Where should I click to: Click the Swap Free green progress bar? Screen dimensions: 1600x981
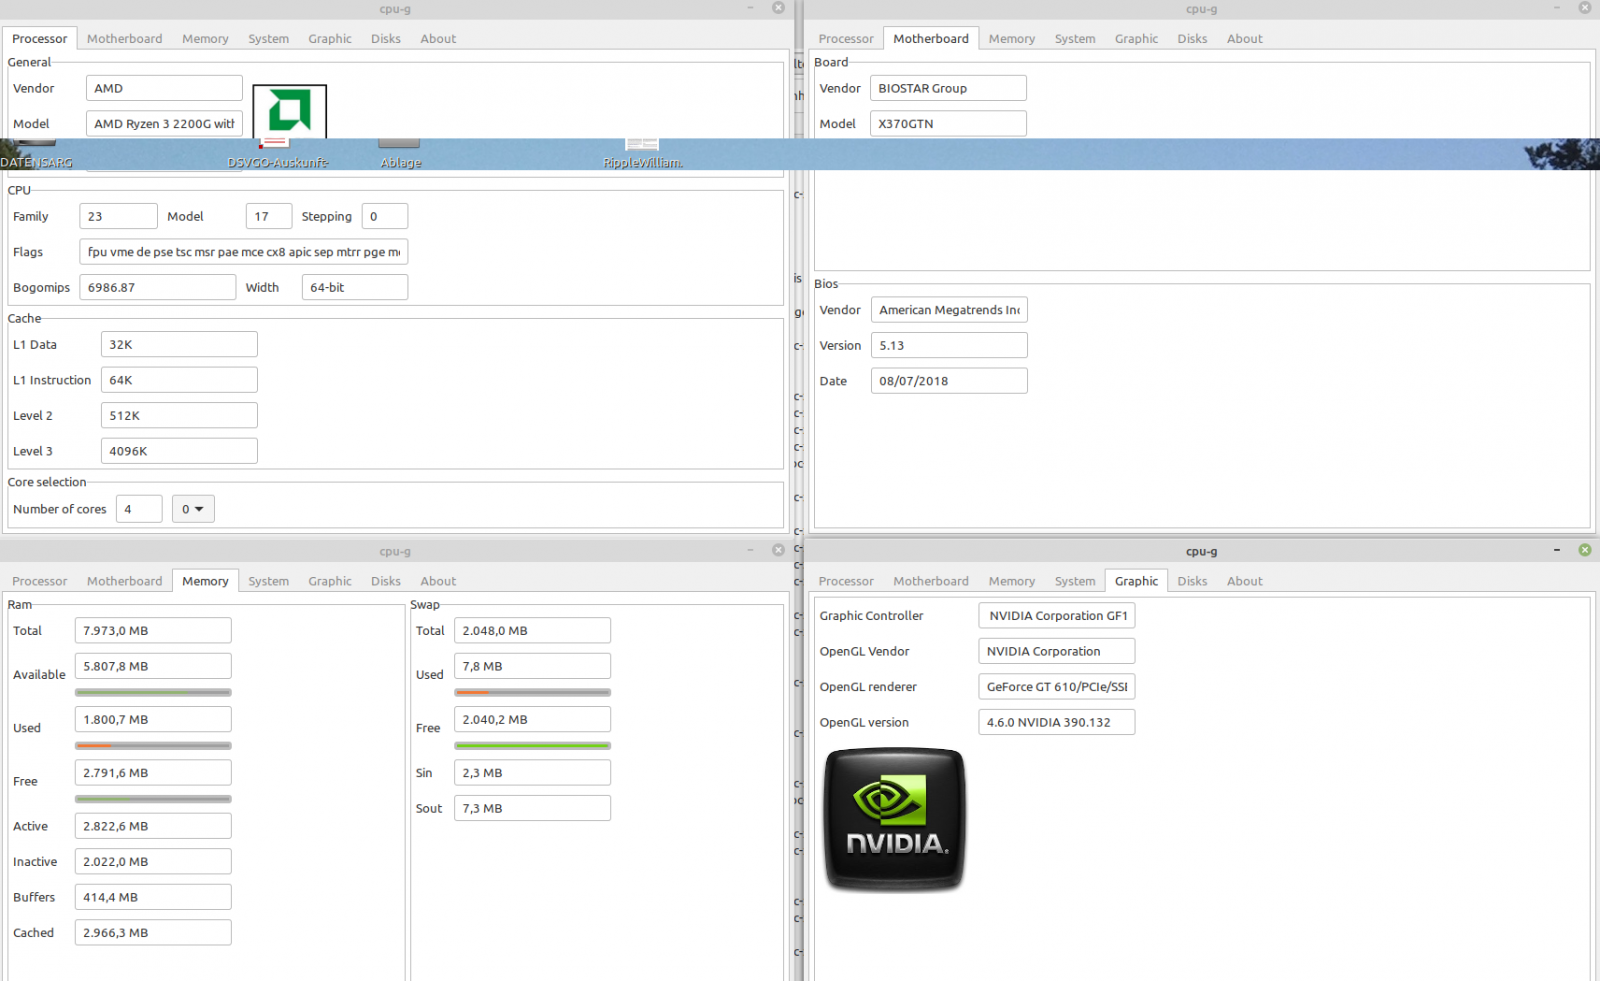click(x=532, y=746)
